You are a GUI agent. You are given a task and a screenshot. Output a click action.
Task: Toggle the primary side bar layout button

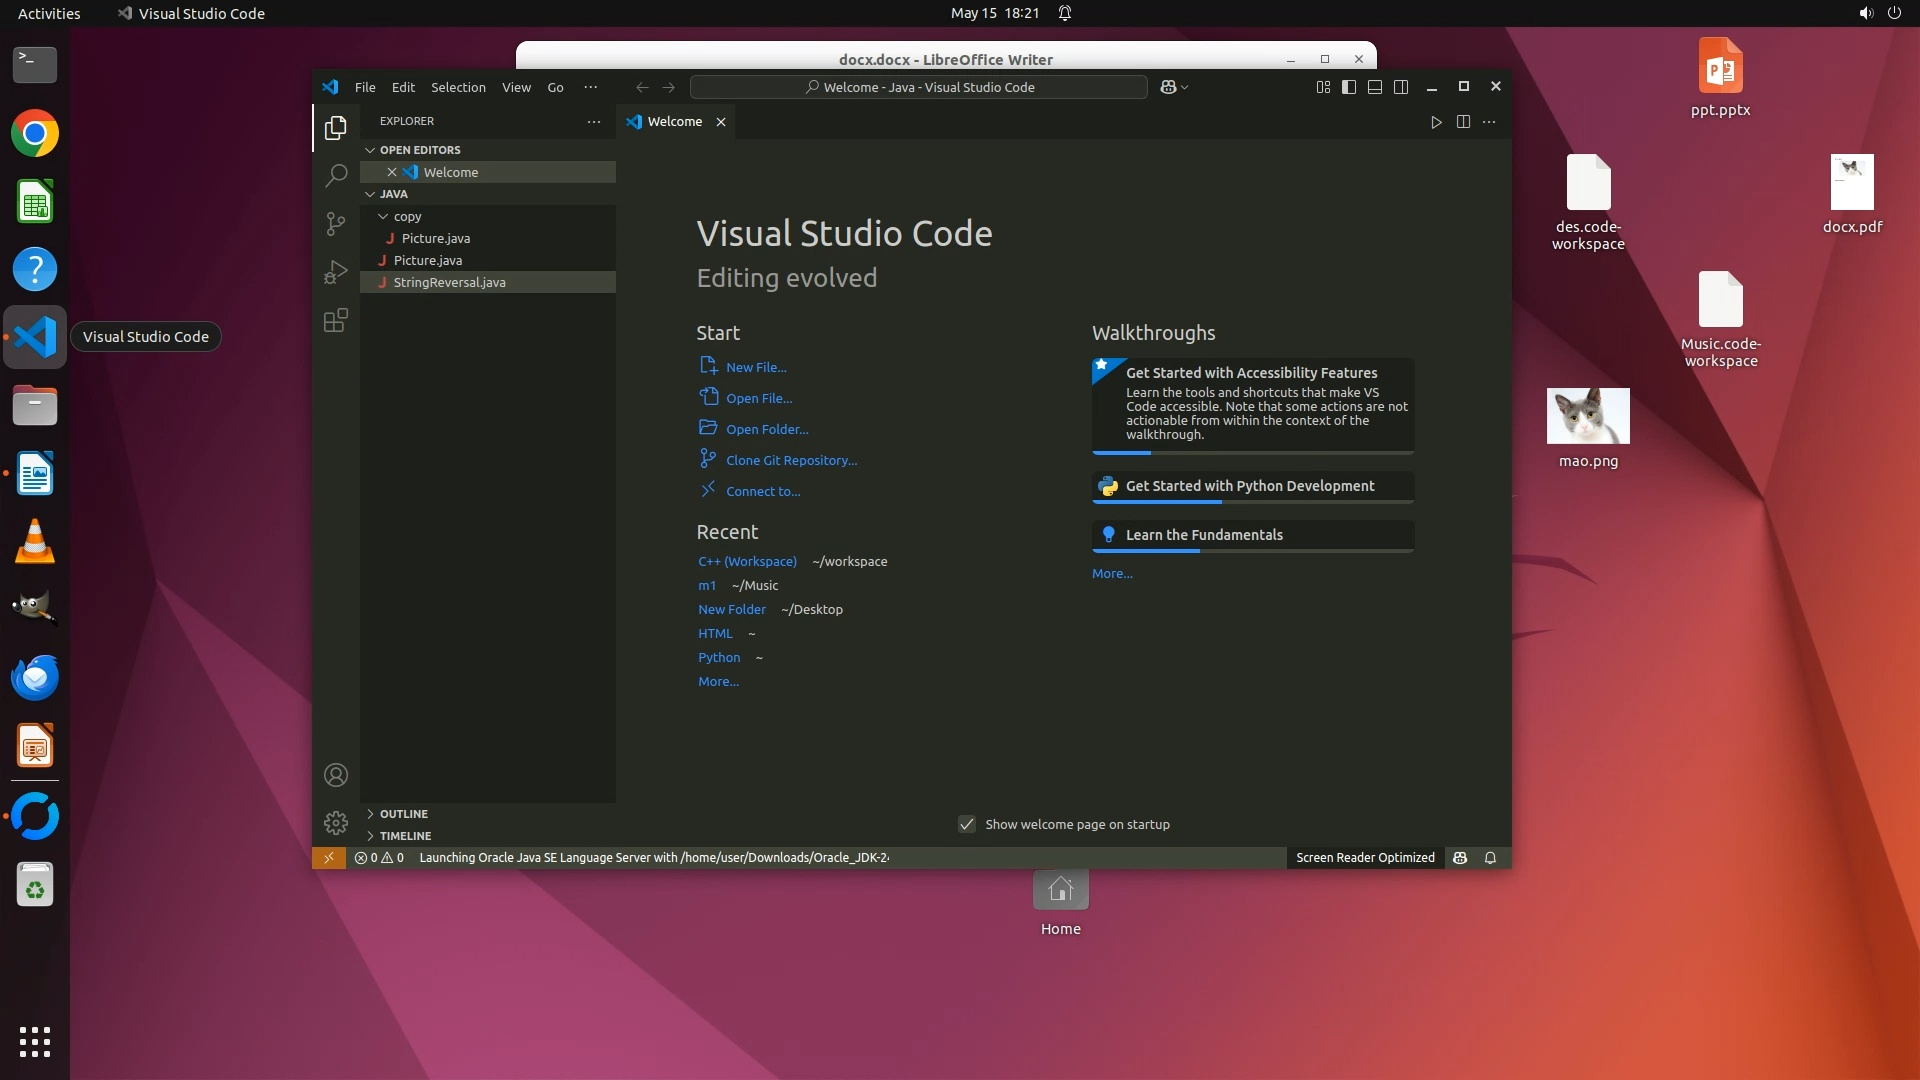1349,87
